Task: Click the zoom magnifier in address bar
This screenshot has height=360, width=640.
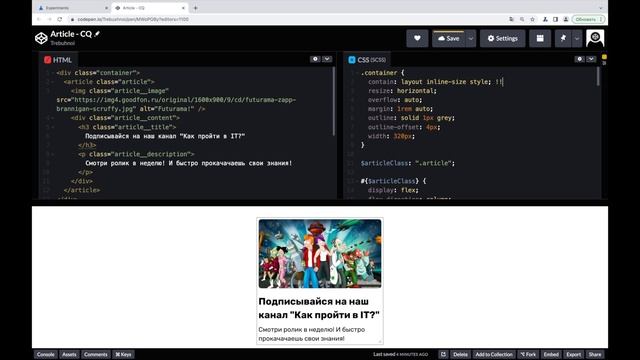Action: click(522, 19)
